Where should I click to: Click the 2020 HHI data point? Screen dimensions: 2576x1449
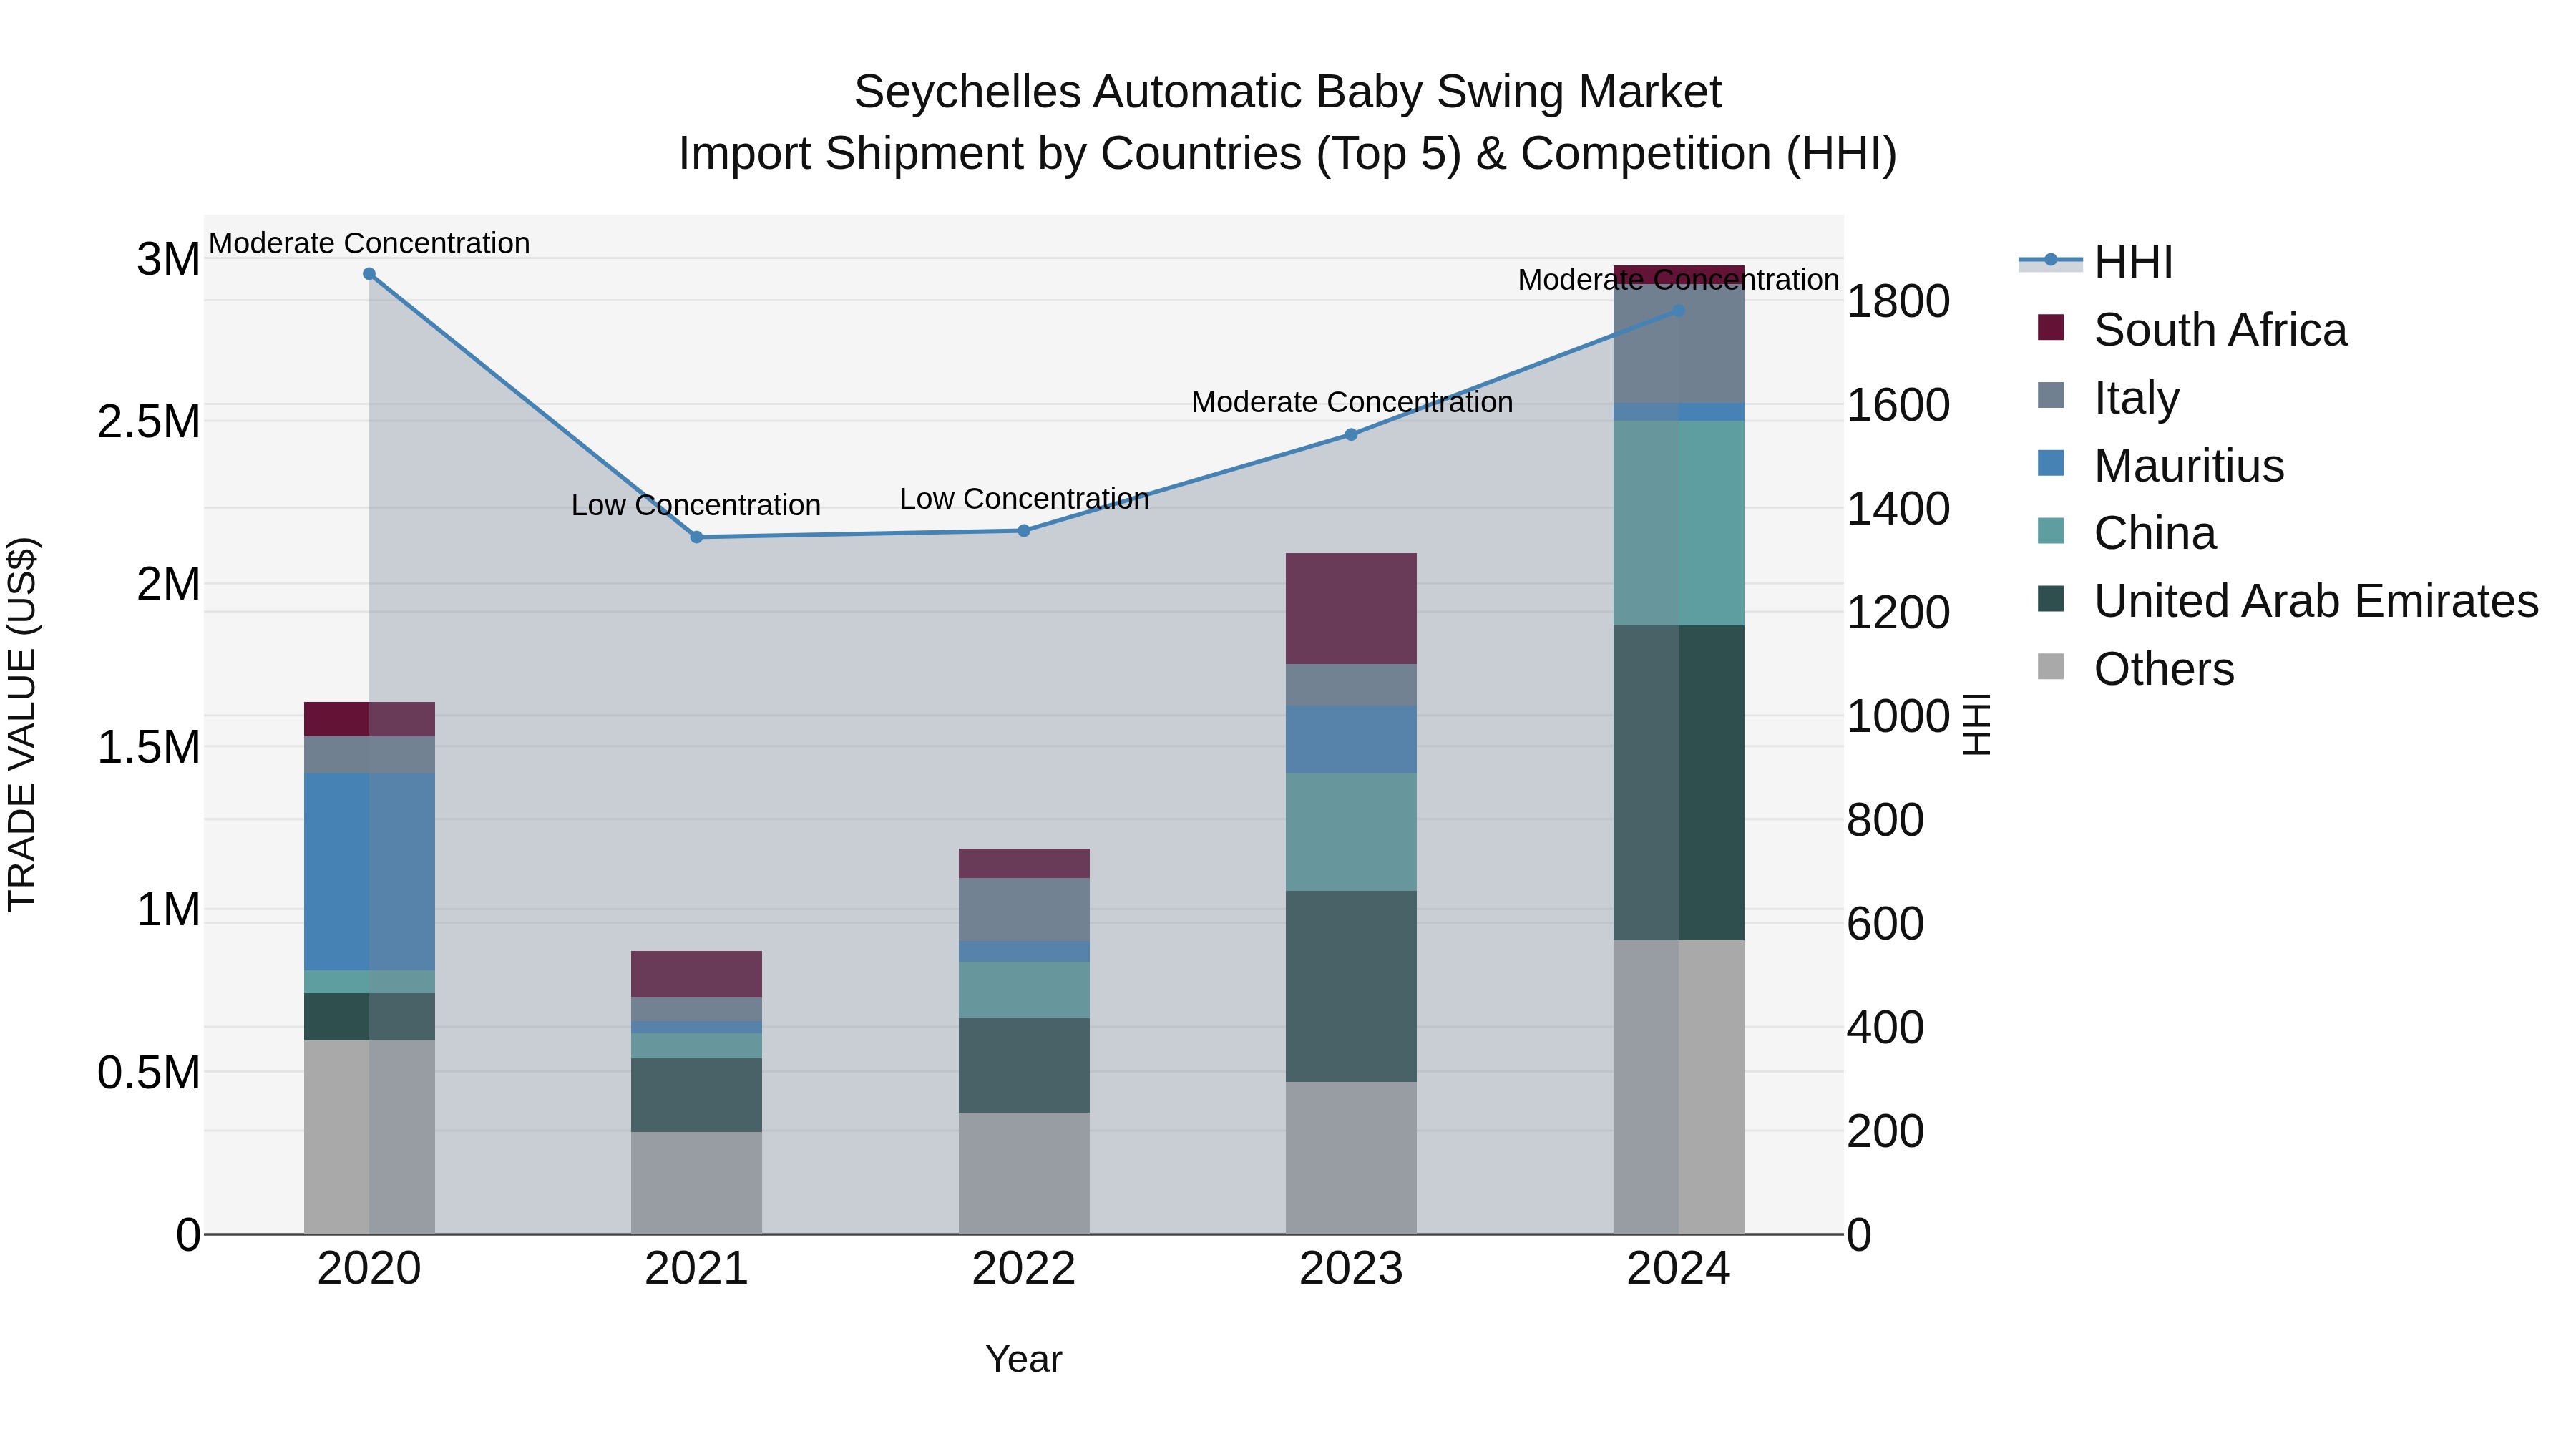[x=369, y=274]
